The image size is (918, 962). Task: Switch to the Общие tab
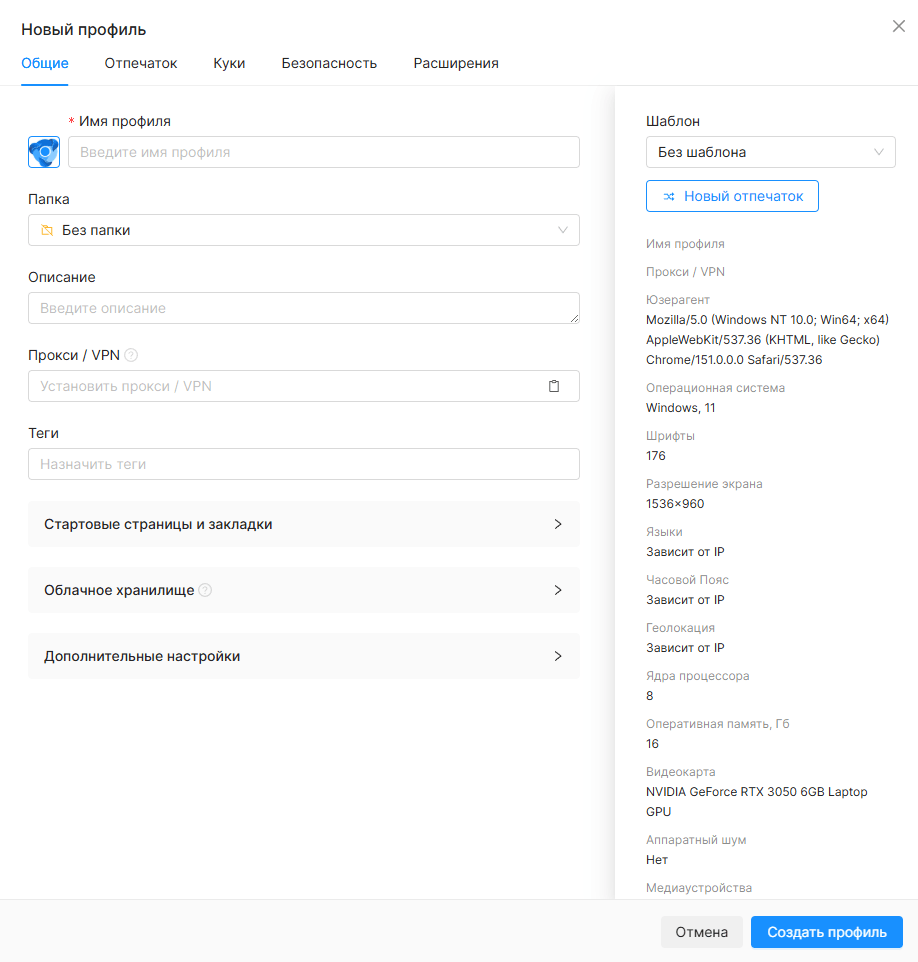tap(45, 63)
